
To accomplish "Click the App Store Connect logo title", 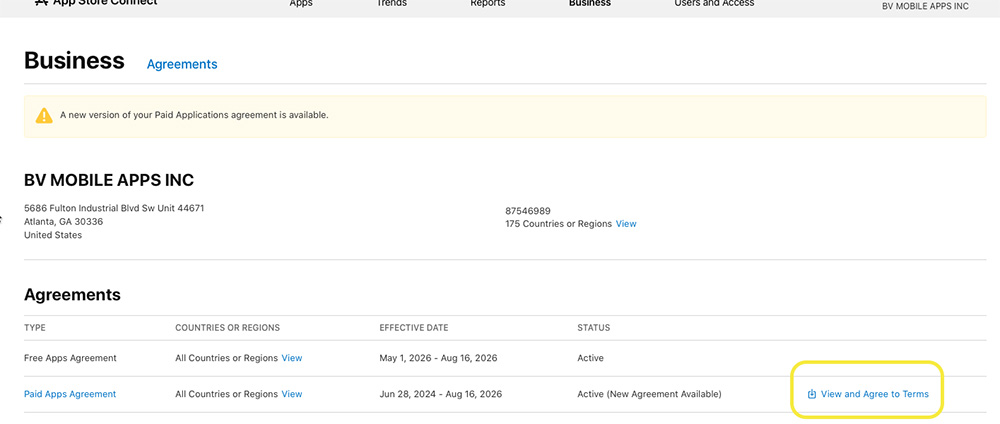I will tap(96, 3).
